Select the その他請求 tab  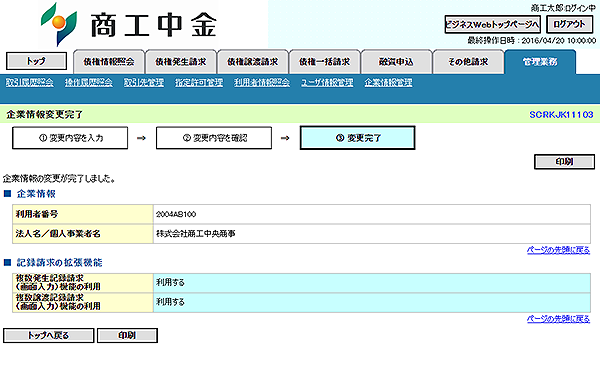(468, 62)
